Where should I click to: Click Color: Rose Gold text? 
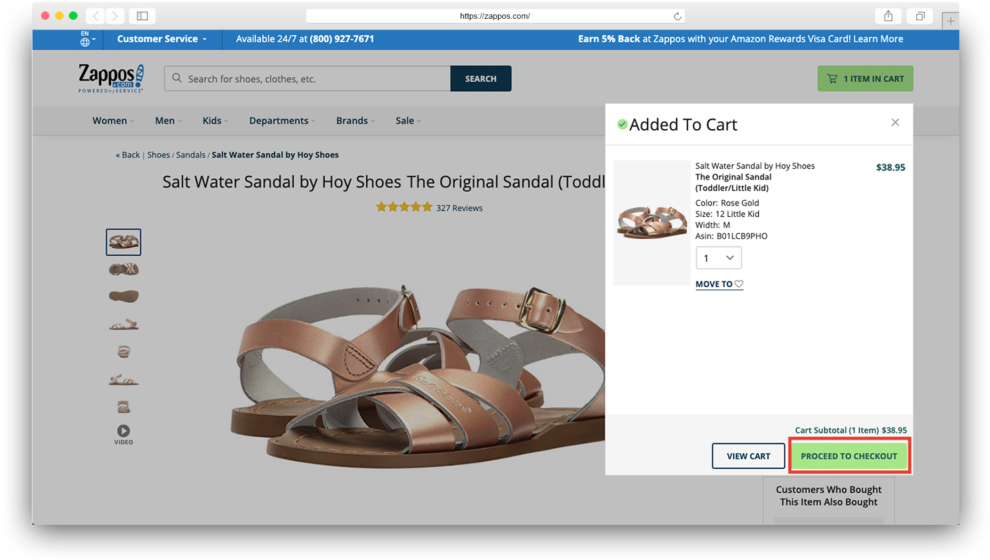(x=727, y=203)
